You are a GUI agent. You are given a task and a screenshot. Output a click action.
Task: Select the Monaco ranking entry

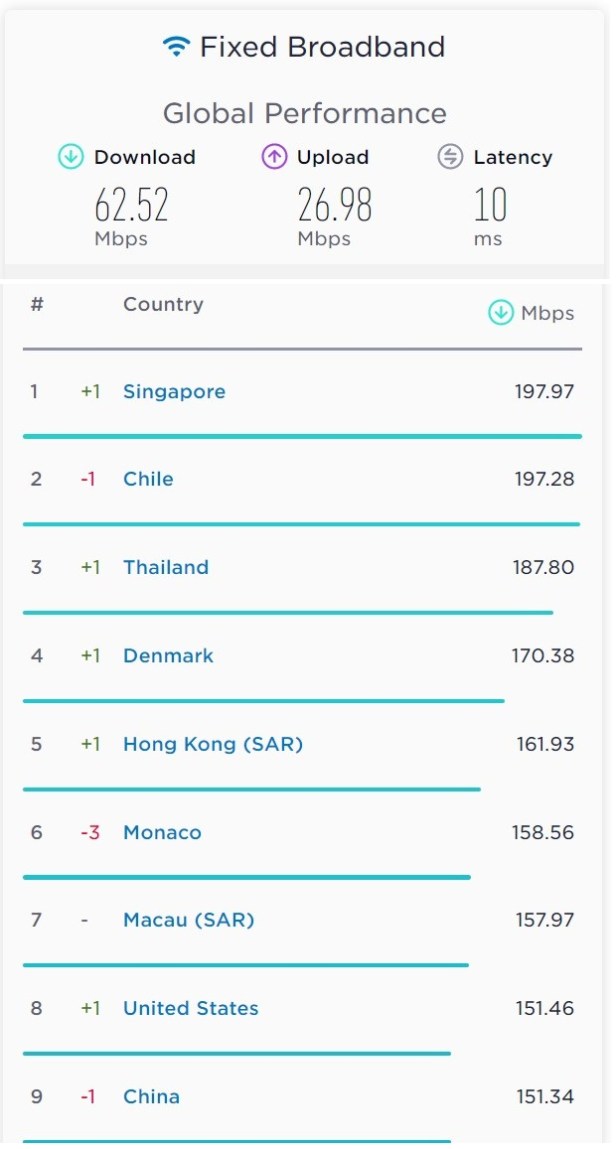[x=161, y=832]
